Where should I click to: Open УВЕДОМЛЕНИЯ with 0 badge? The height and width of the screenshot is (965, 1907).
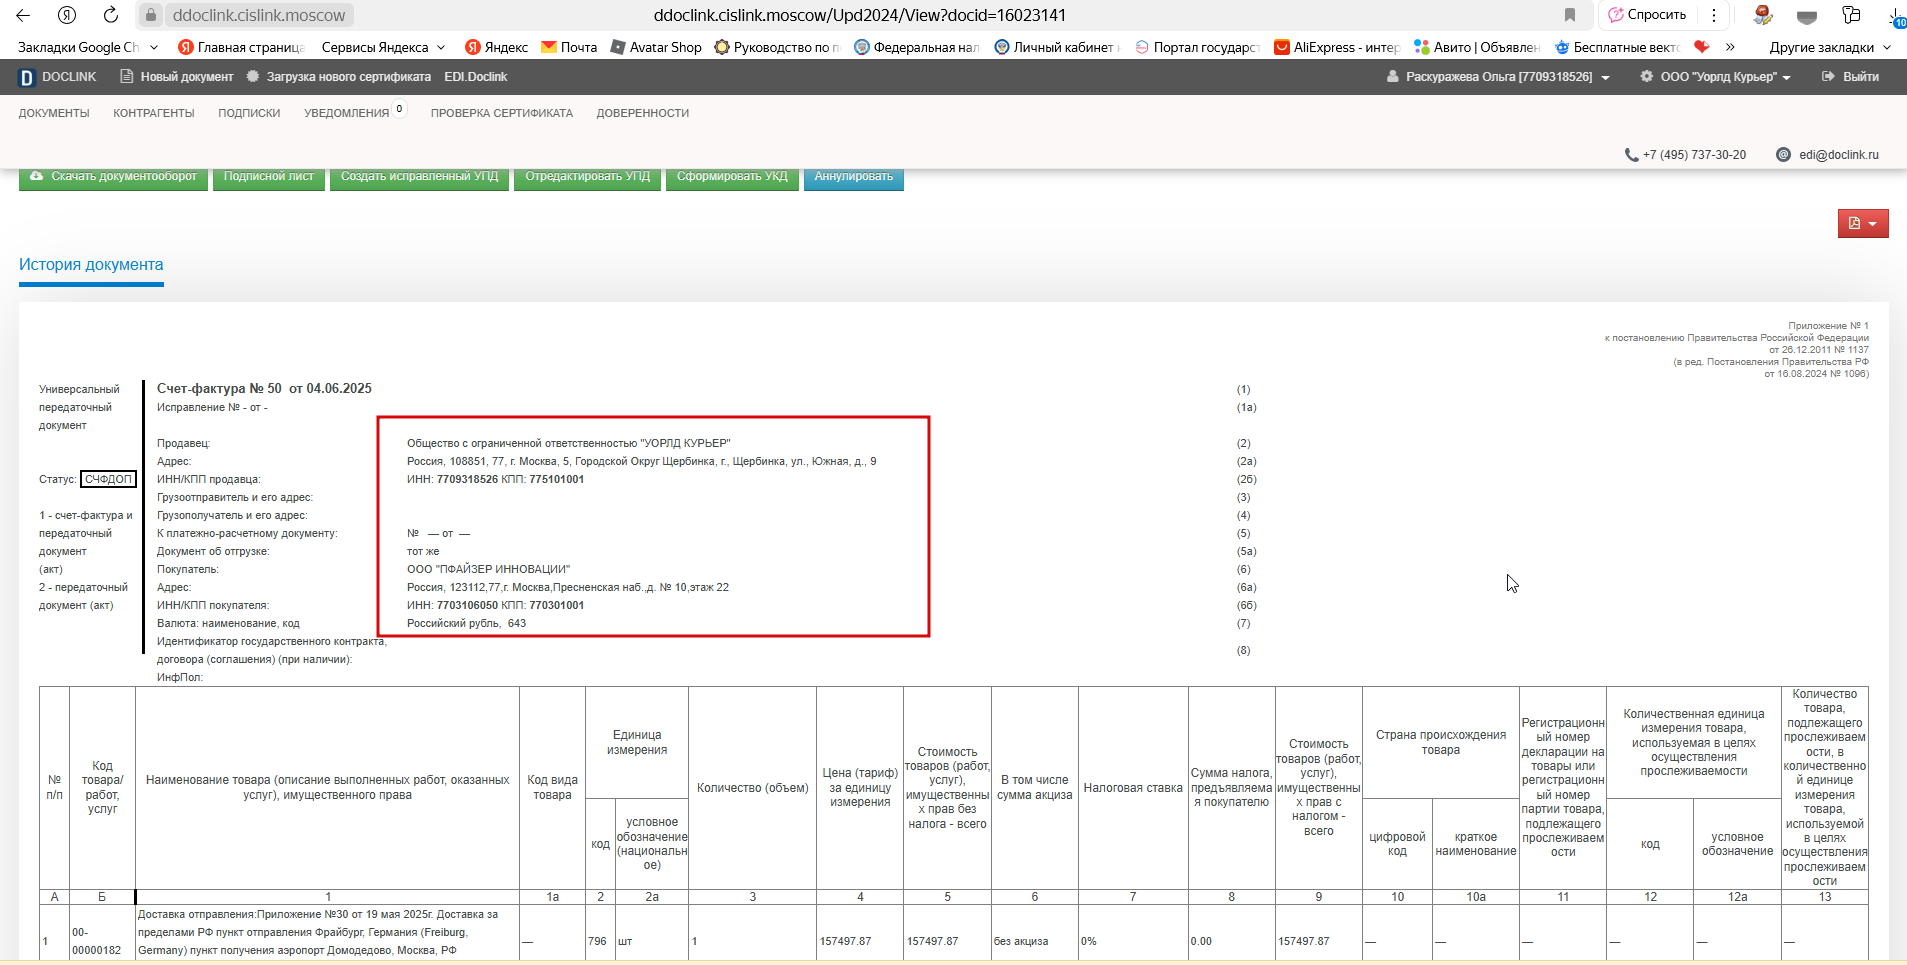[x=355, y=112]
